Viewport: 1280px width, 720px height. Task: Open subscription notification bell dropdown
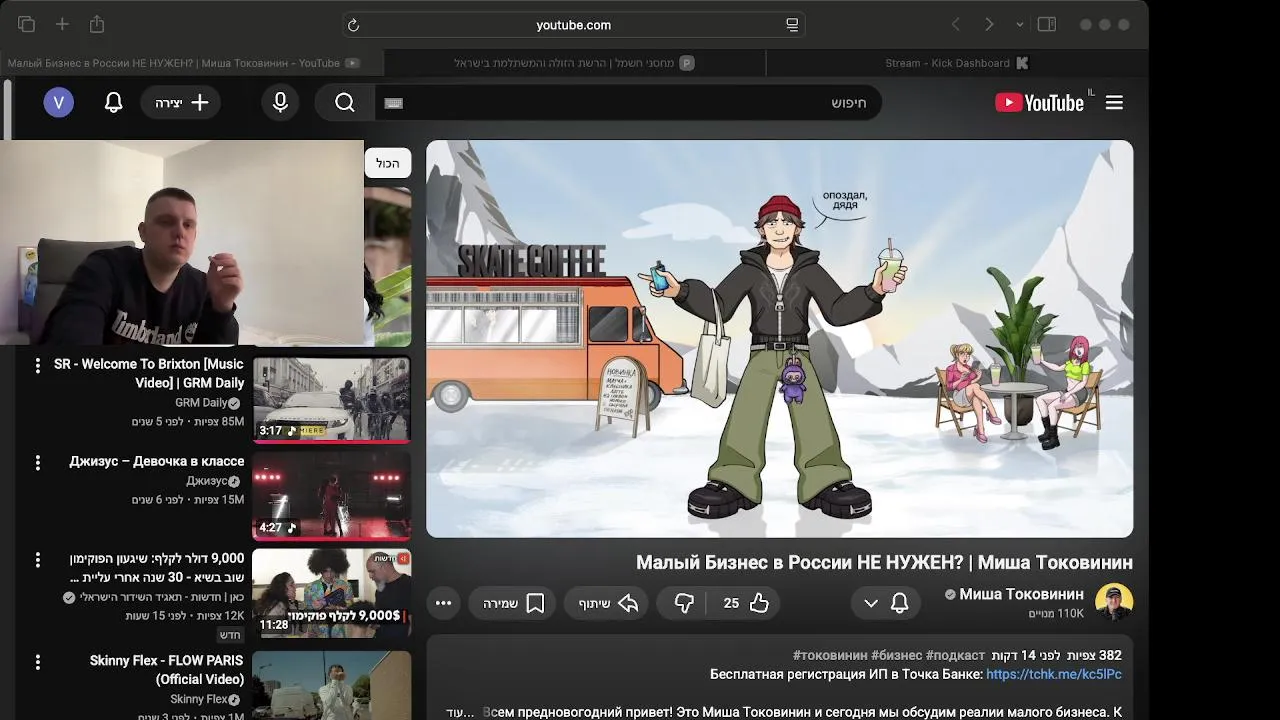point(885,603)
